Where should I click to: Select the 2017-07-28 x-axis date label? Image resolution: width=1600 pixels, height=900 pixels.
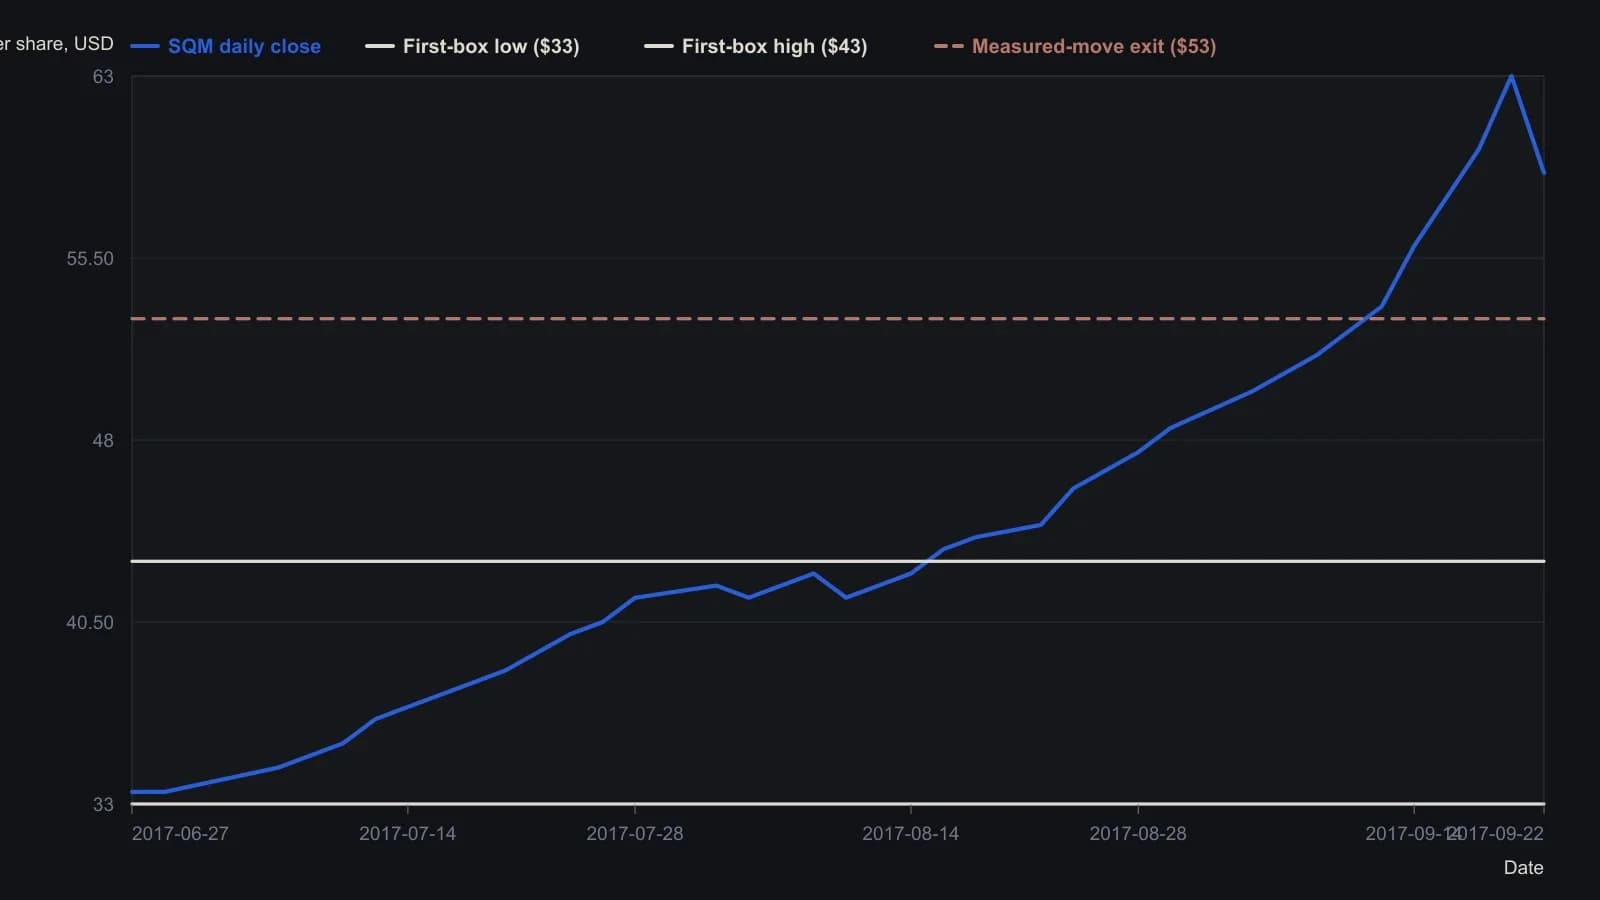point(635,834)
